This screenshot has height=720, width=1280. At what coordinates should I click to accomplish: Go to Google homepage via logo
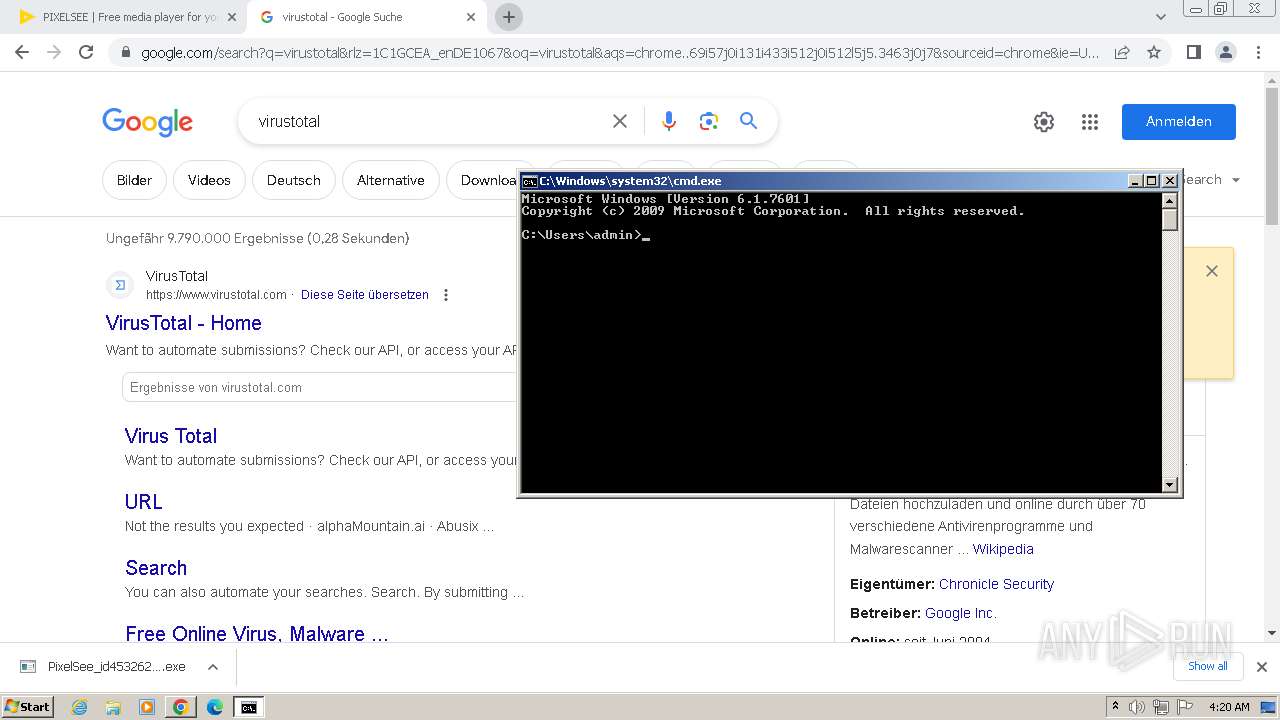pos(147,122)
